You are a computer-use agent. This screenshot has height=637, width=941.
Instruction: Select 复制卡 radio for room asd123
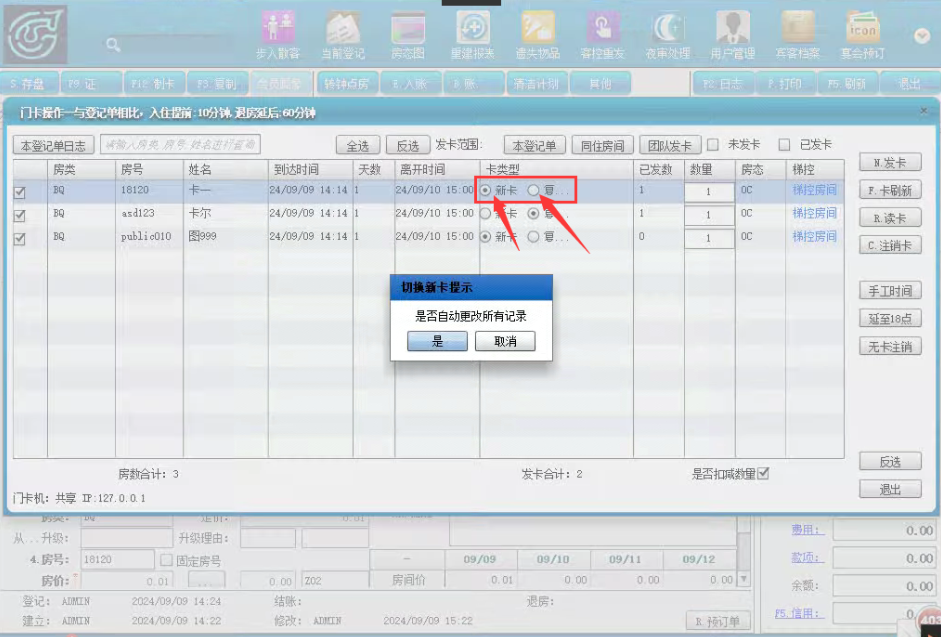pos(533,213)
